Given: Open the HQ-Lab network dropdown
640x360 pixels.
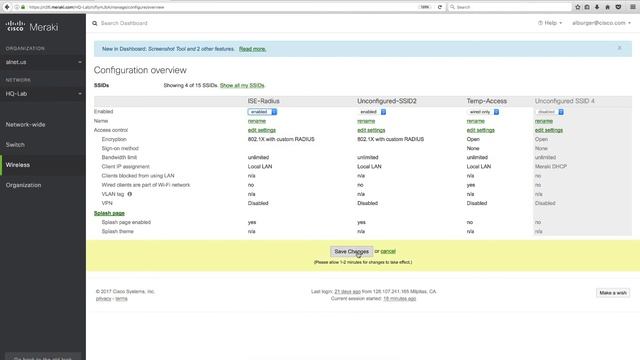Looking at the screenshot, I should (43, 94).
